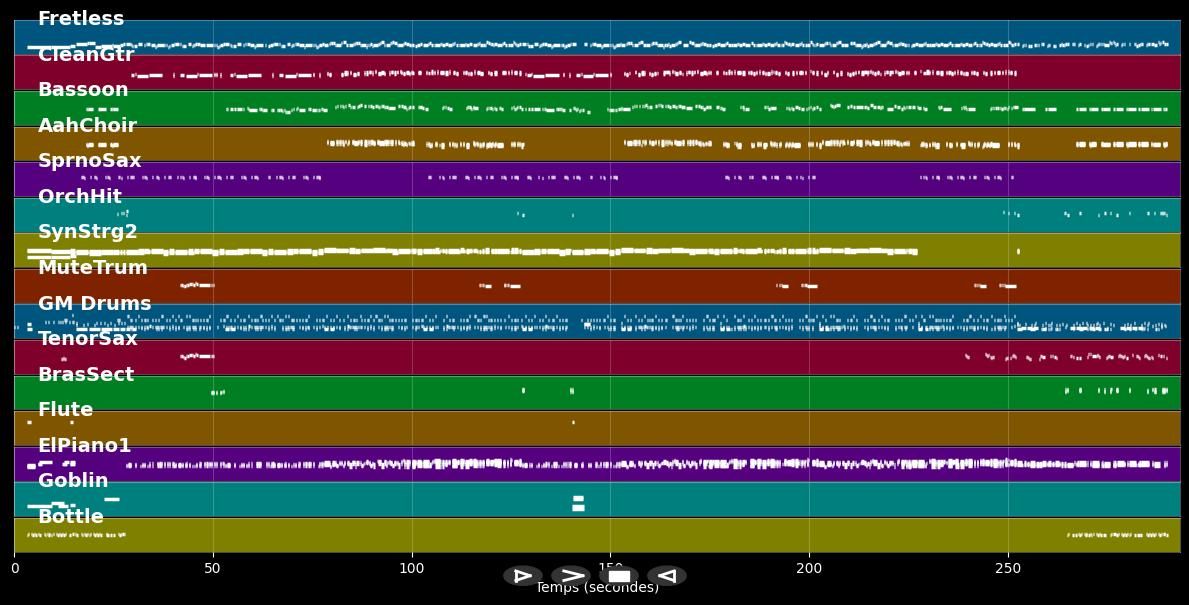Select the TenorSax track label
The width and height of the screenshot is (1189, 605).
click(x=88, y=339)
